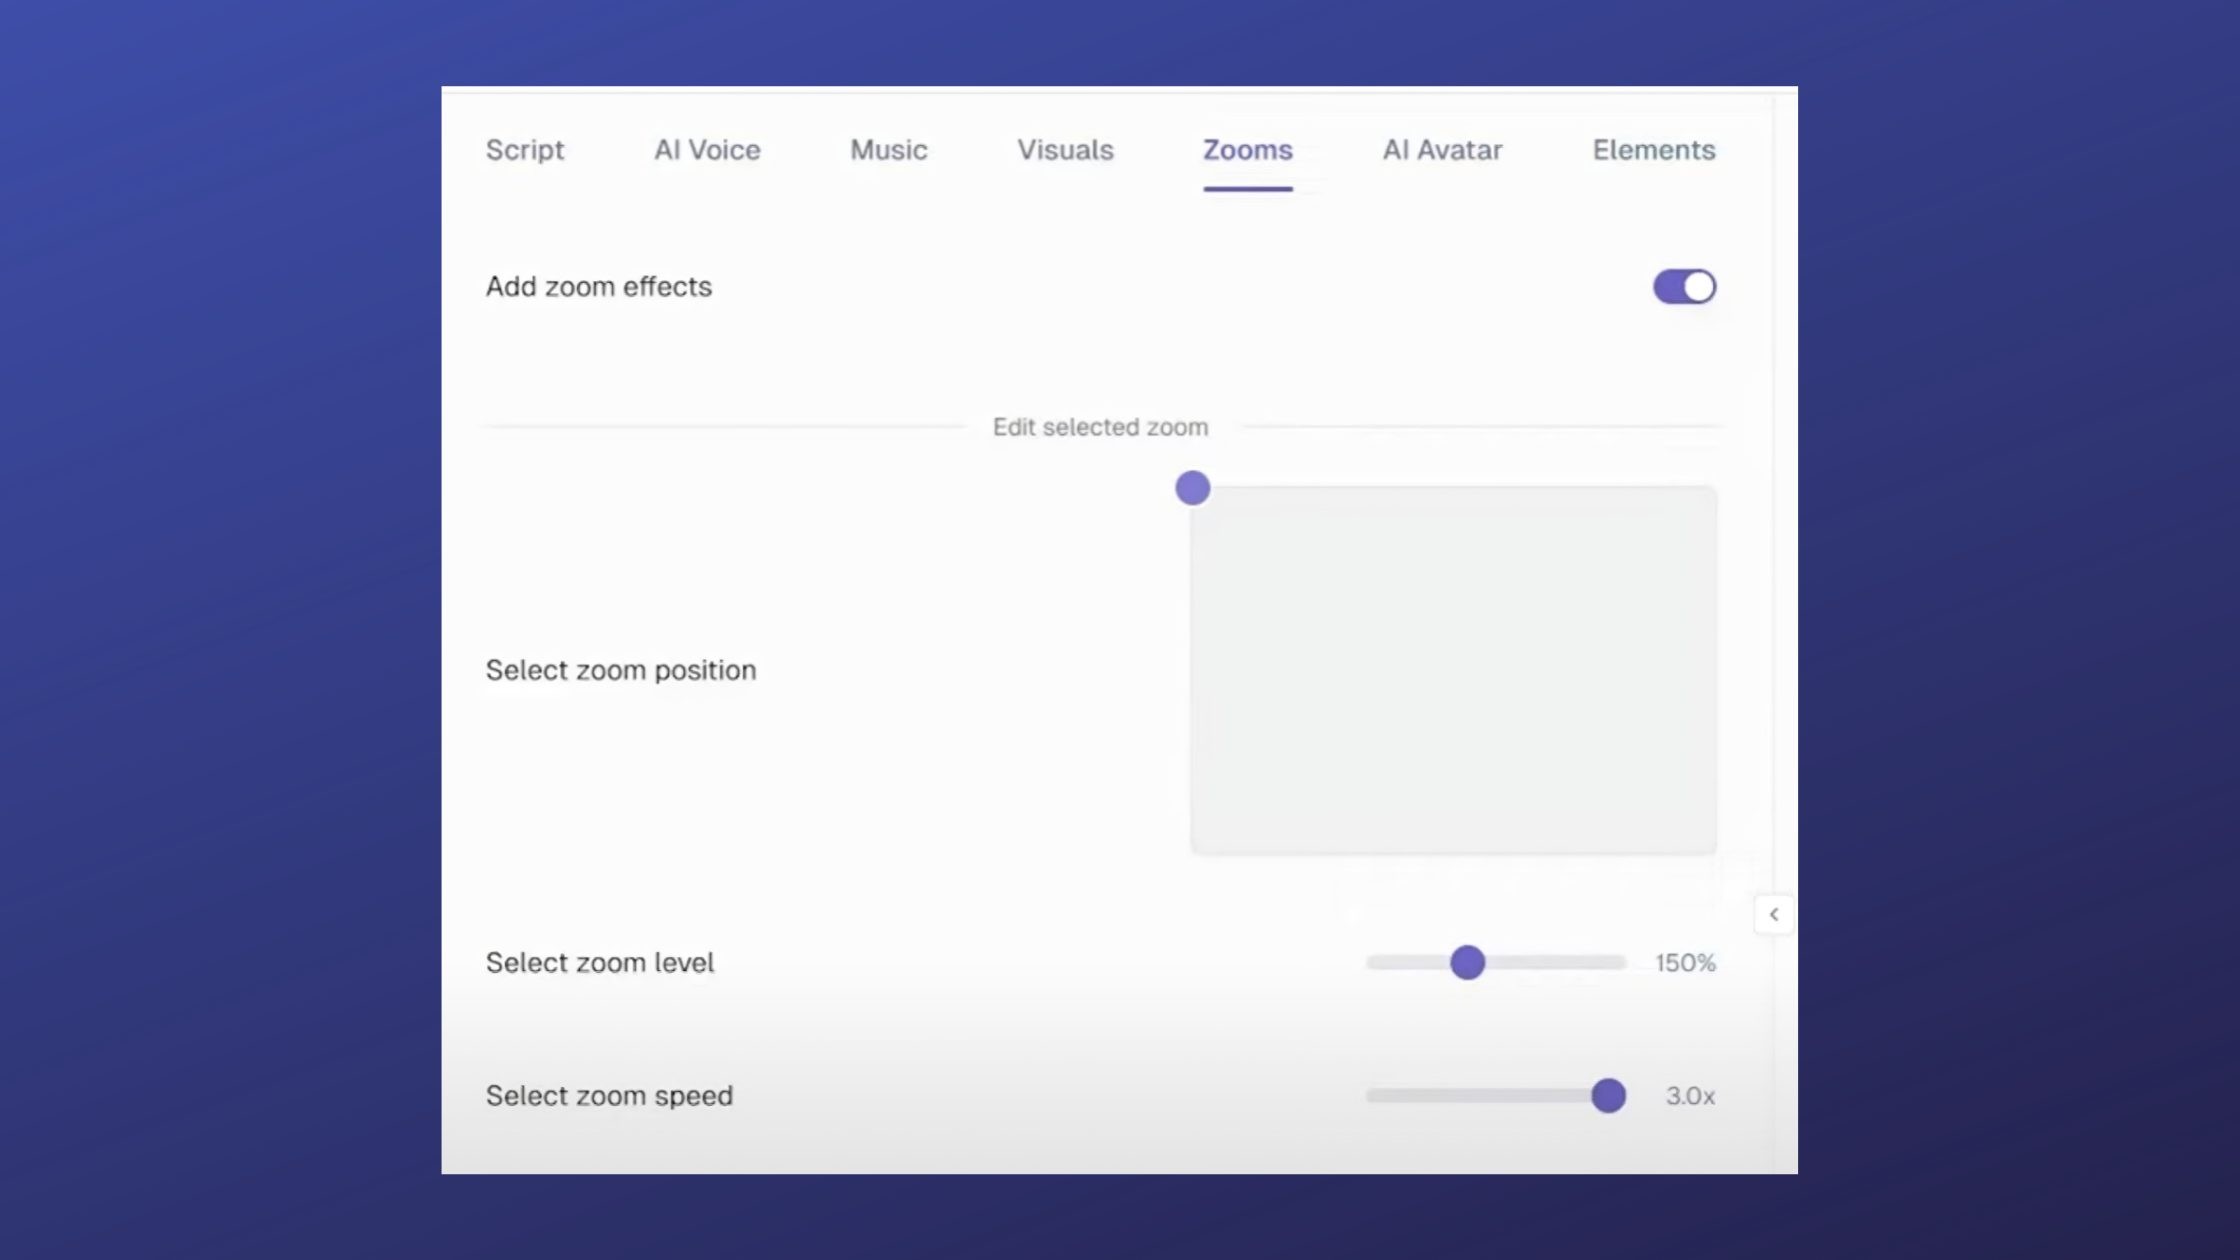Open the AI Avatar tab
Image resolution: width=2240 pixels, height=1260 pixels.
[x=1442, y=150]
